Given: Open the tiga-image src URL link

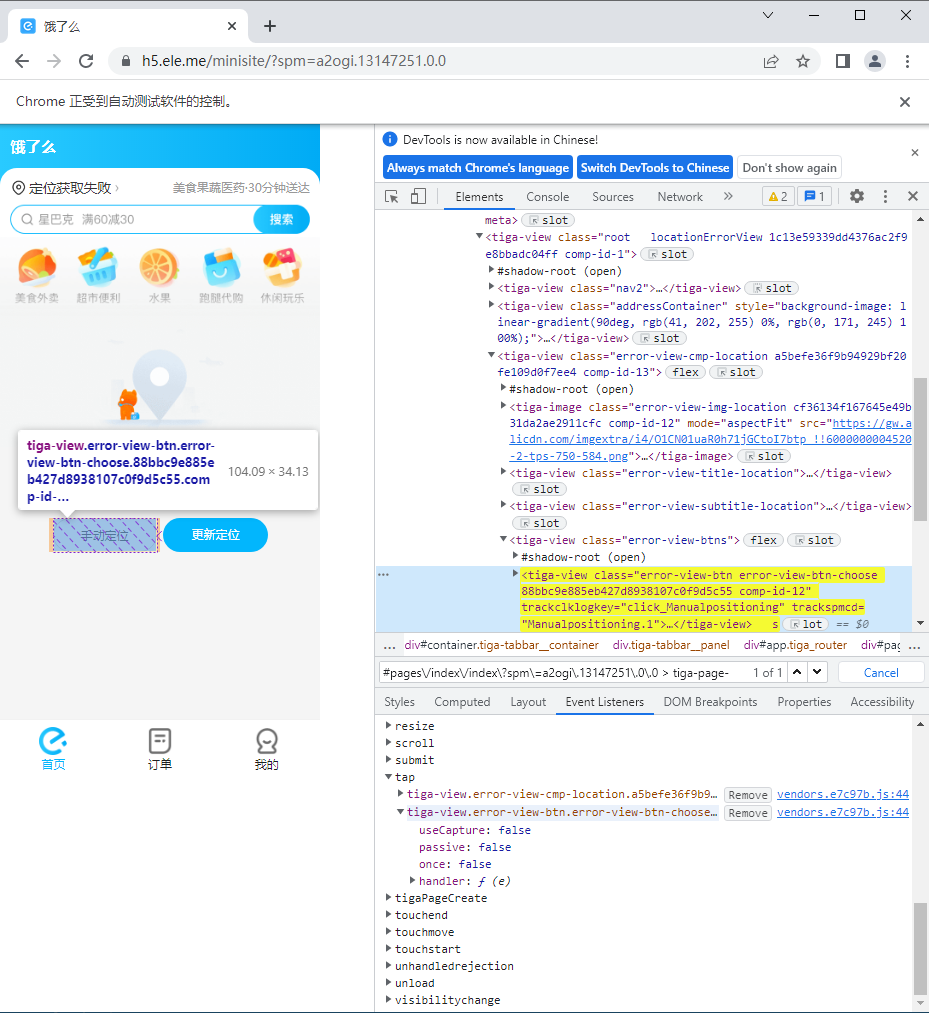Looking at the screenshot, I should 710,439.
